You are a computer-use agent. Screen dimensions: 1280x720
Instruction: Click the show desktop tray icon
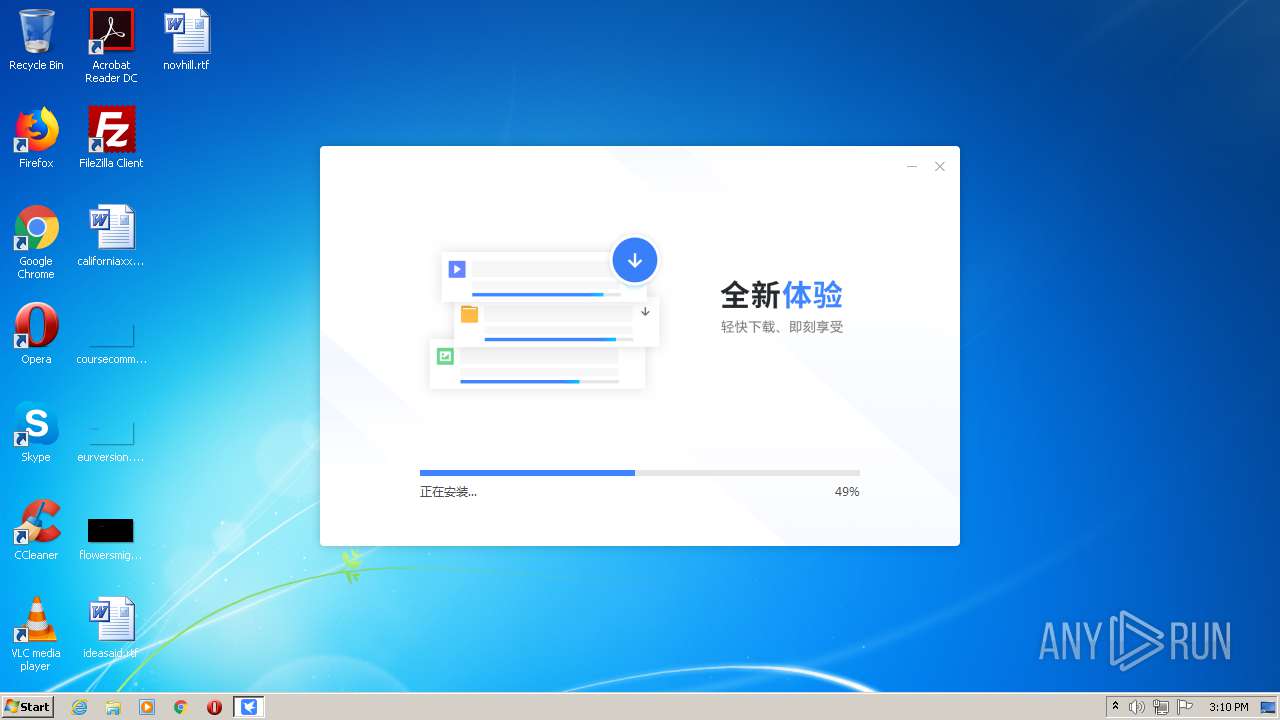[1269, 707]
